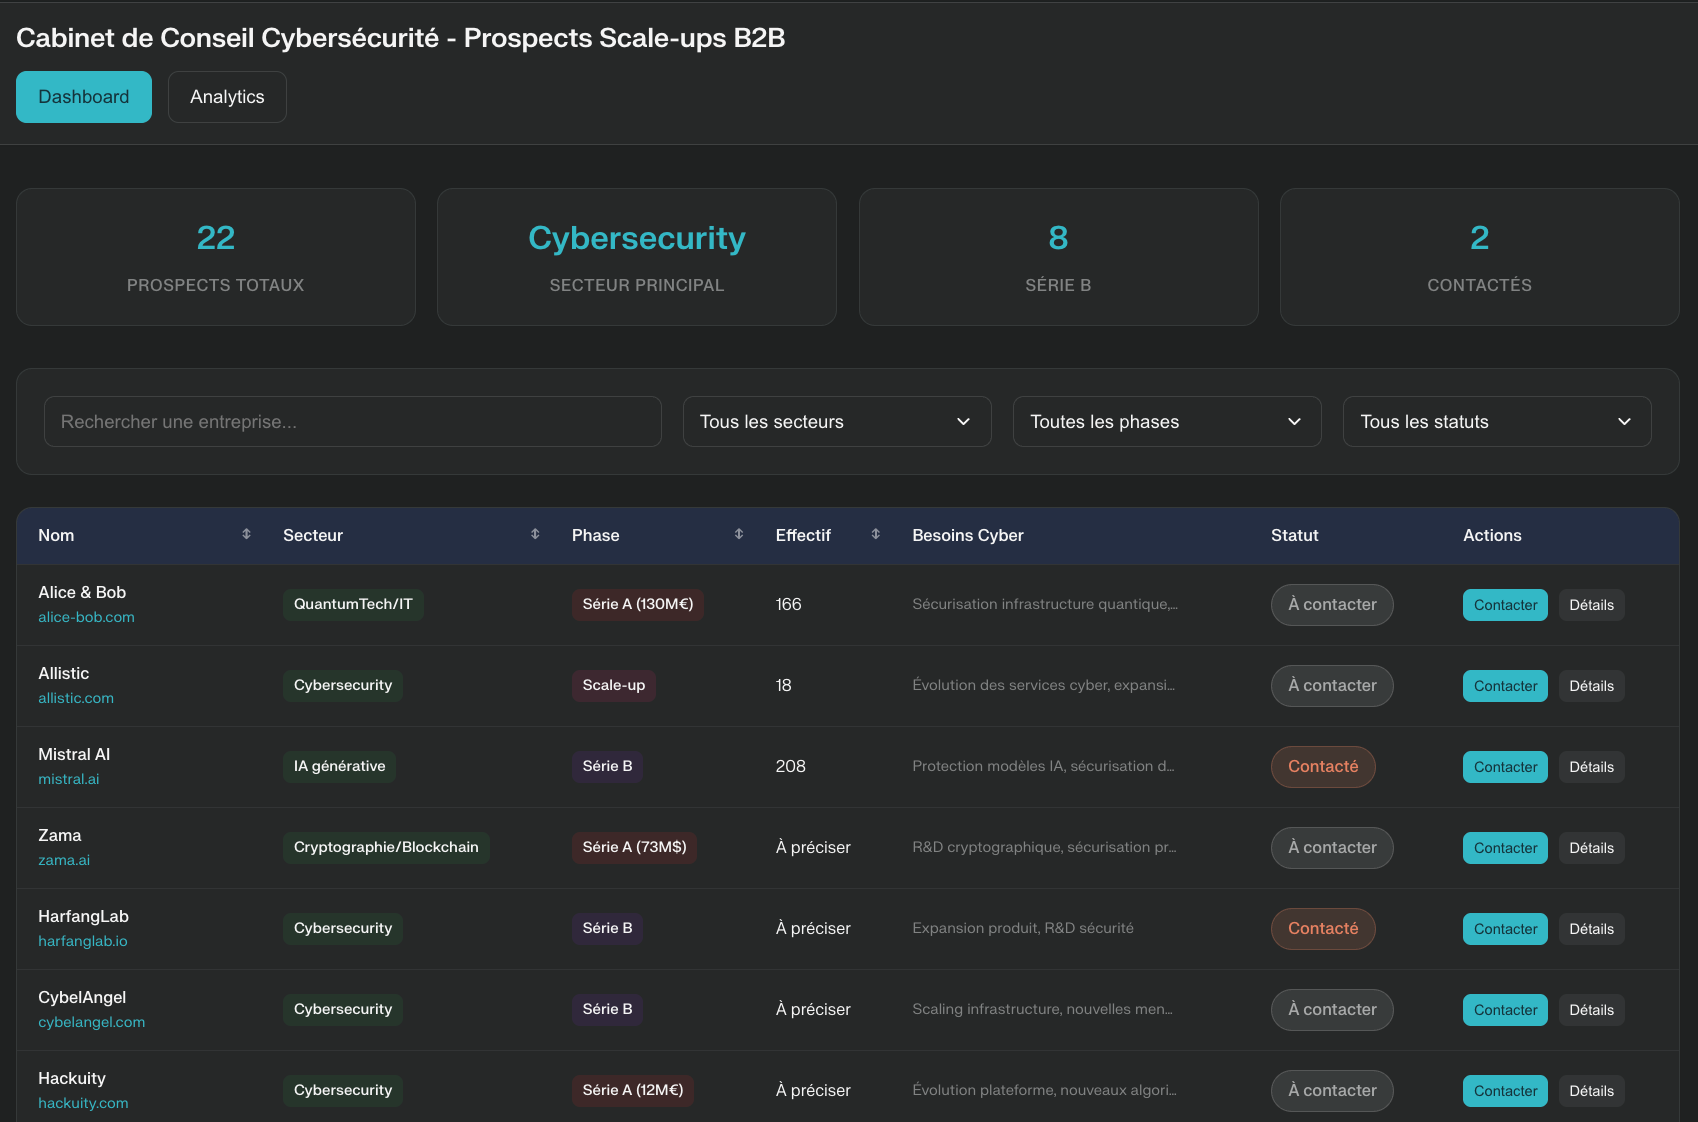1698x1122 pixels.
Task: Click the HarfangLab company name
Action: (83, 917)
